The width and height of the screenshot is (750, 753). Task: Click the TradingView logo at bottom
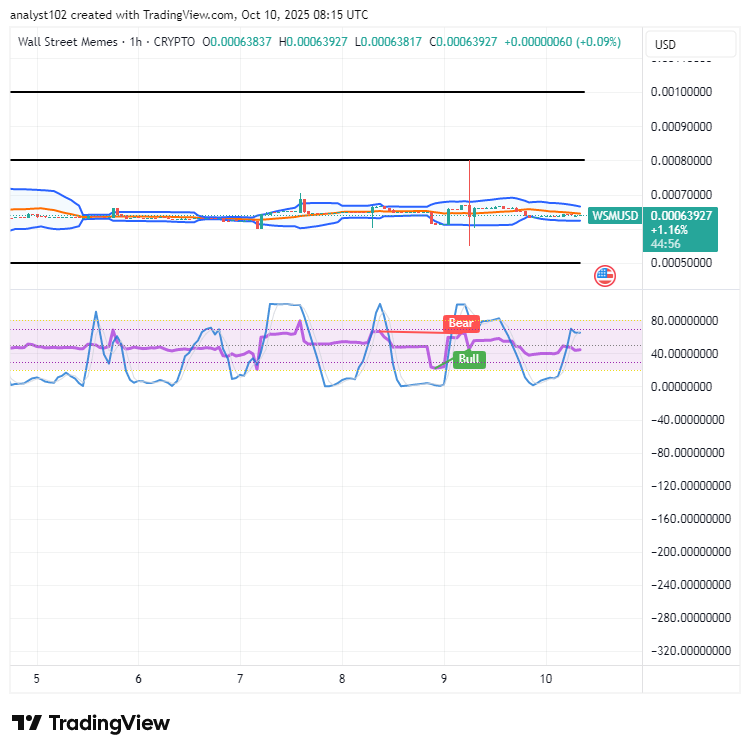pos(91,723)
